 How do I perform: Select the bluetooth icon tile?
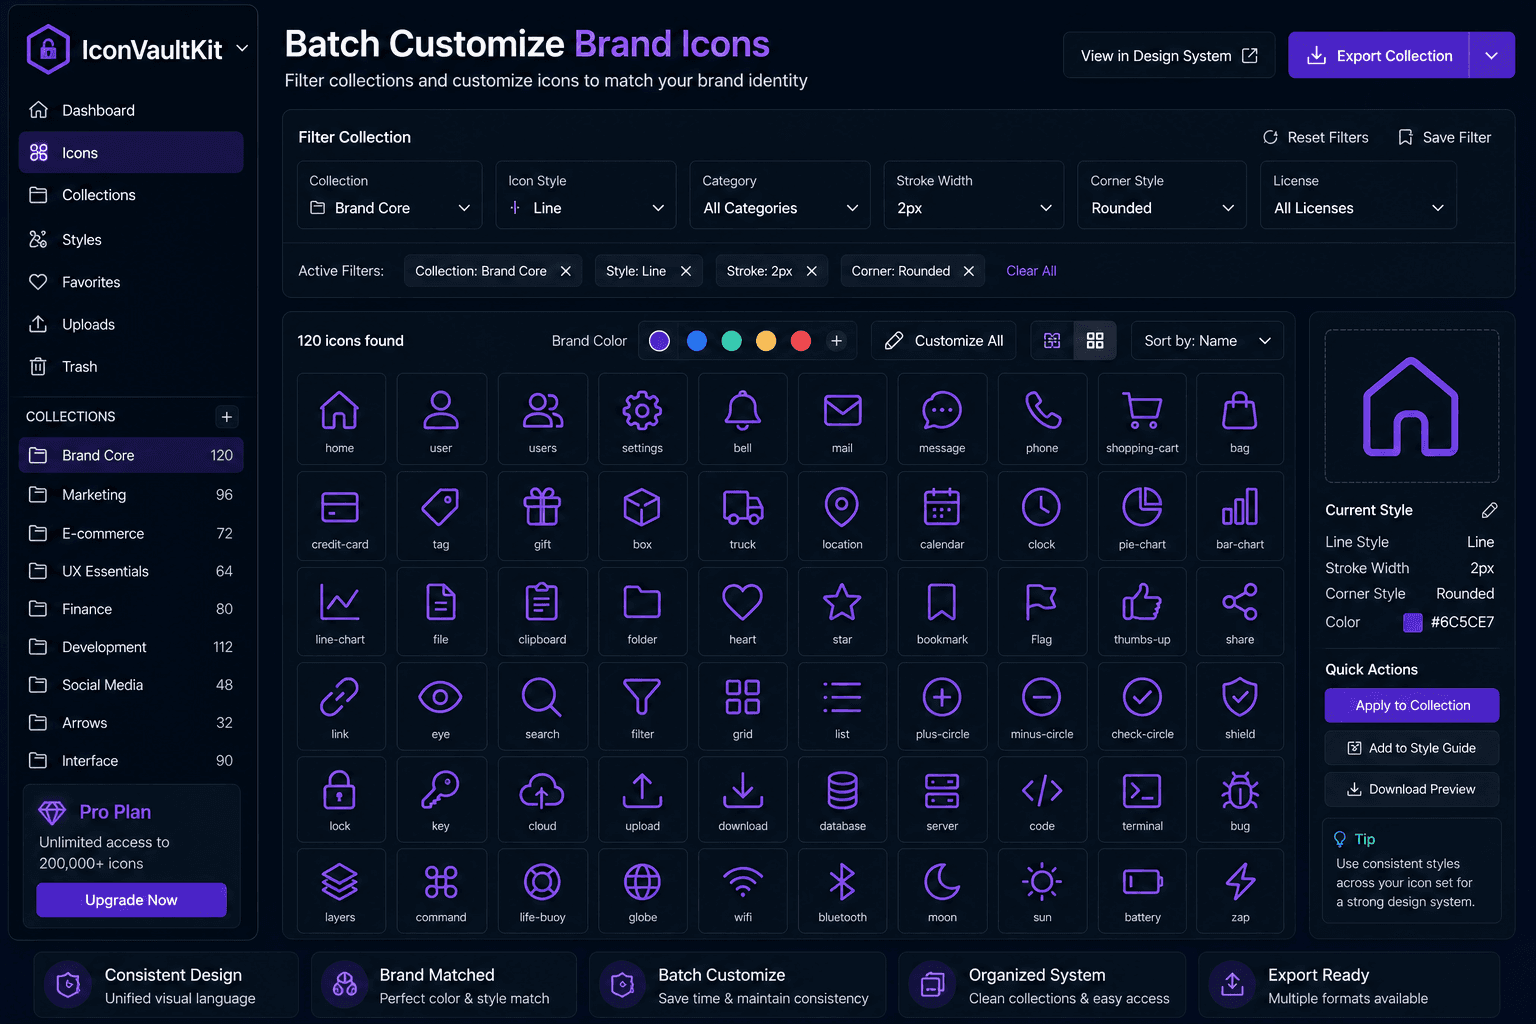pyautogui.click(x=842, y=891)
